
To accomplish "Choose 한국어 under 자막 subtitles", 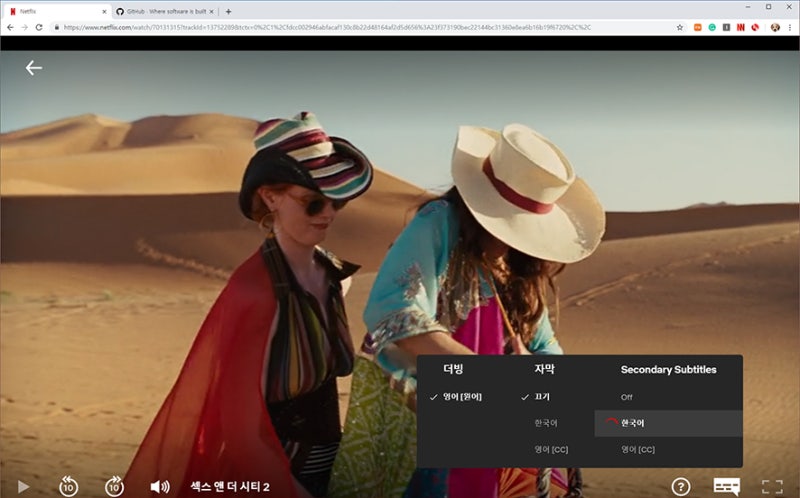I will (x=546, y=423).
